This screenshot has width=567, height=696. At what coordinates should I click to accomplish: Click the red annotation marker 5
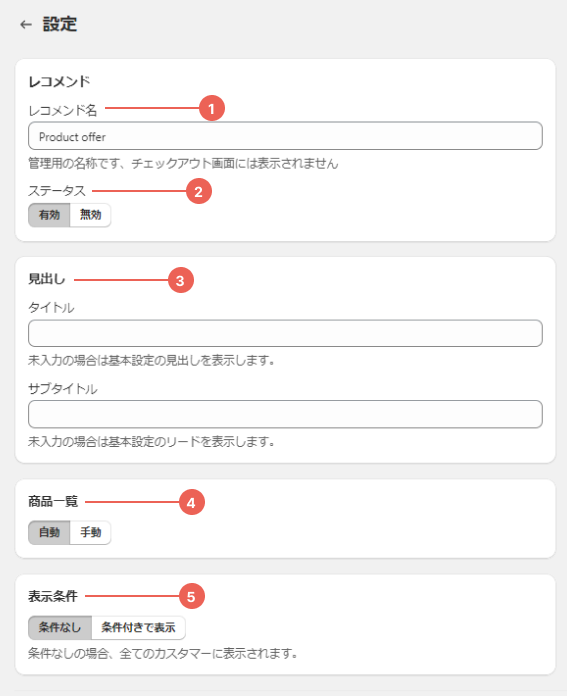click(x=191, y=597)
